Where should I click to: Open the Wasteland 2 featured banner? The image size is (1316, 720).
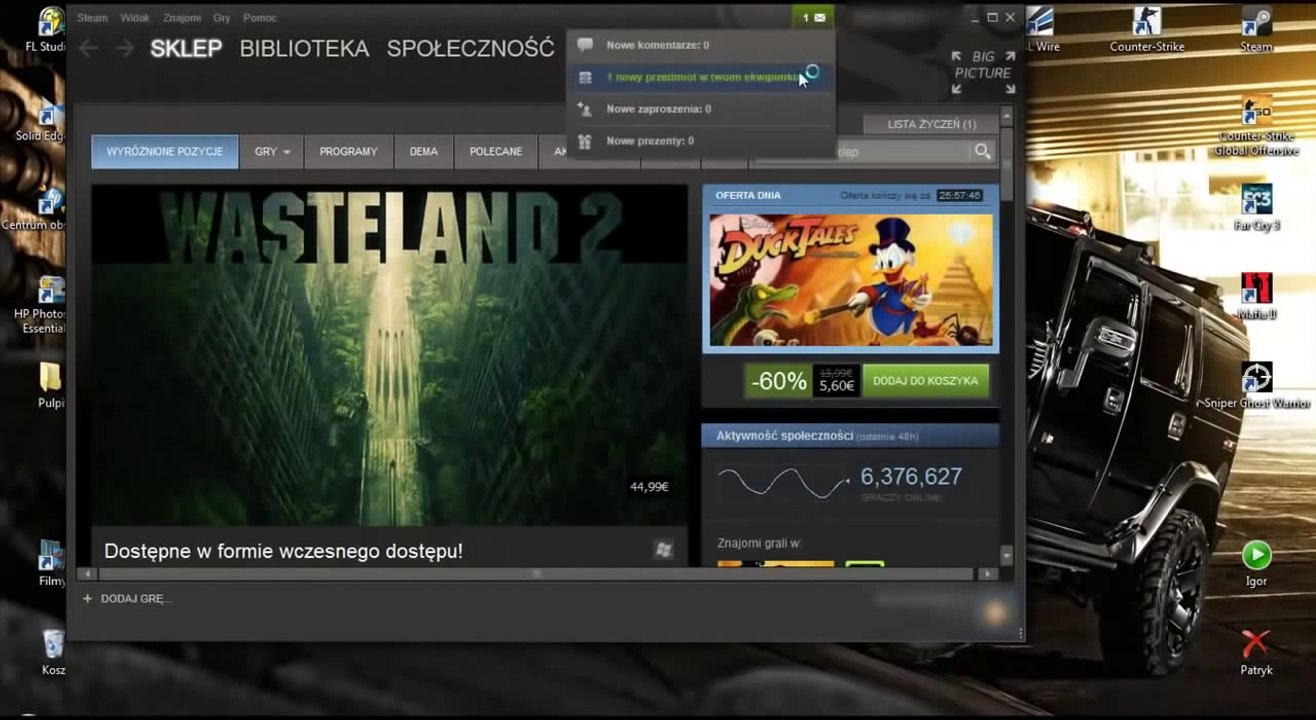coord(389,355)
